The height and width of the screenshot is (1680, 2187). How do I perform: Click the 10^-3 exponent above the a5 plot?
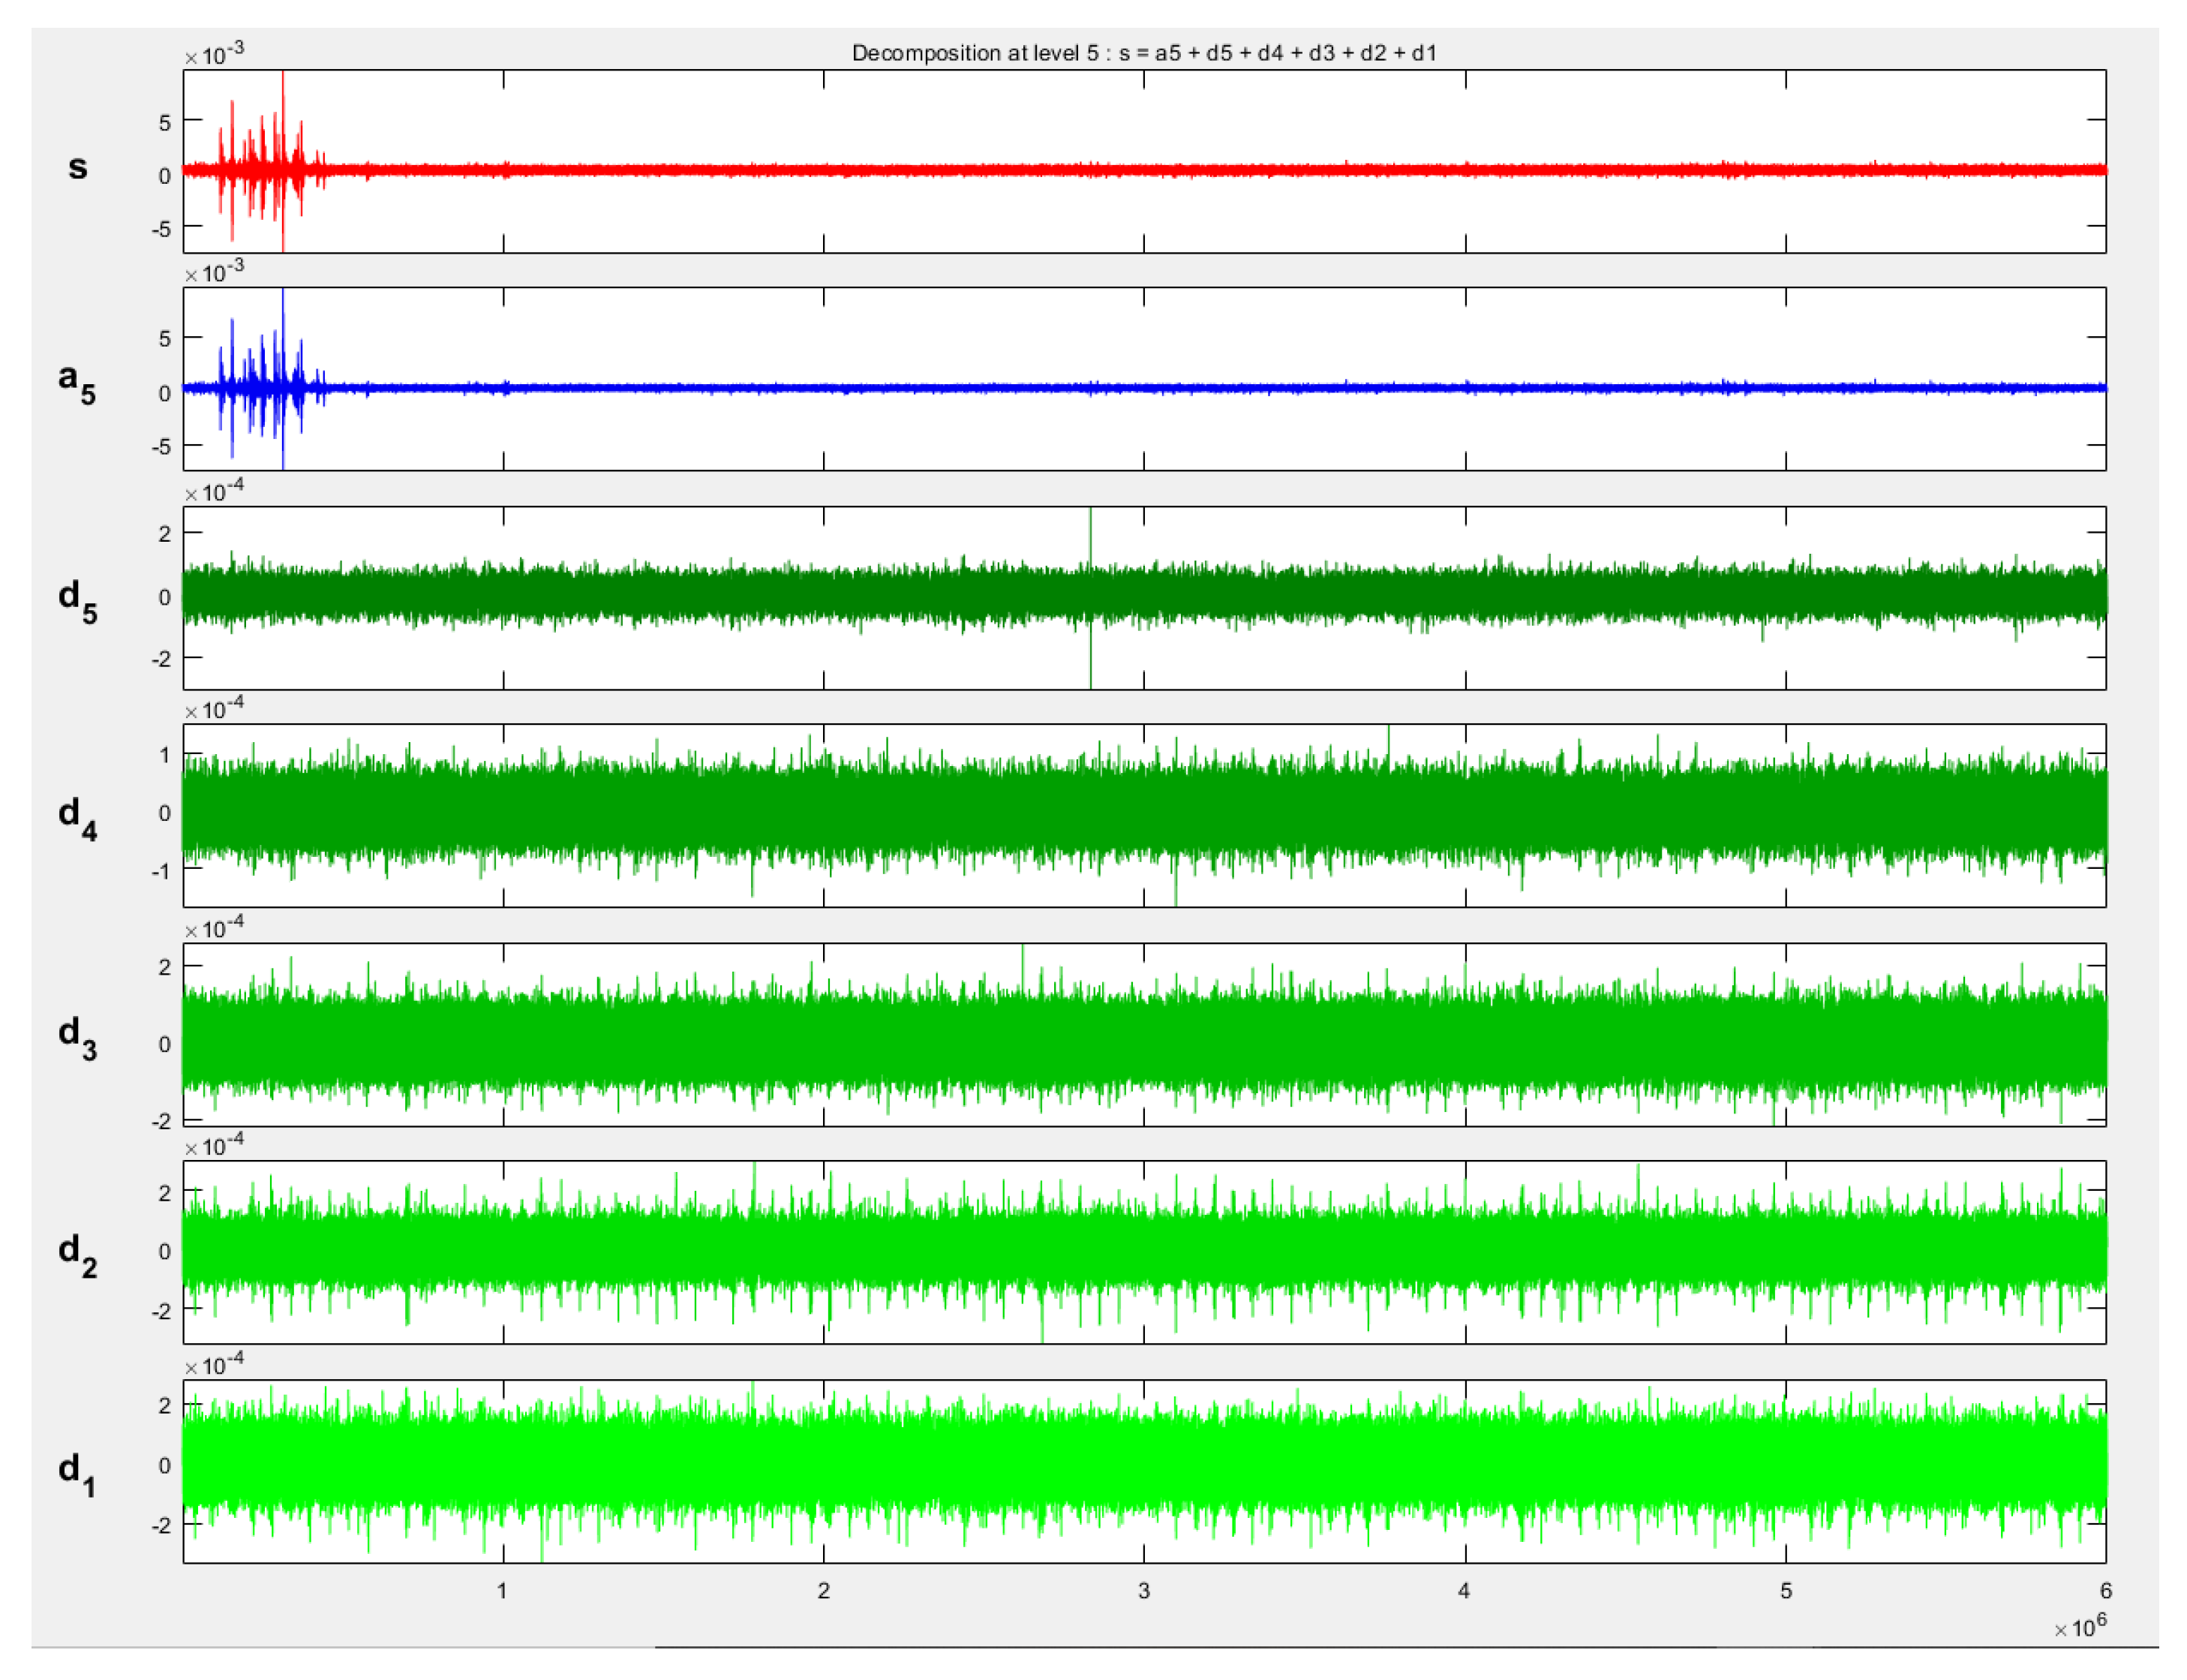pos(214,272)
